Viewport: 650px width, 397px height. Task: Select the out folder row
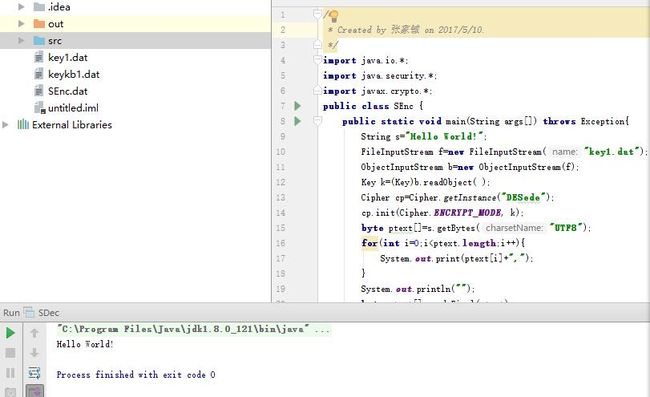[x=135, y=24]
